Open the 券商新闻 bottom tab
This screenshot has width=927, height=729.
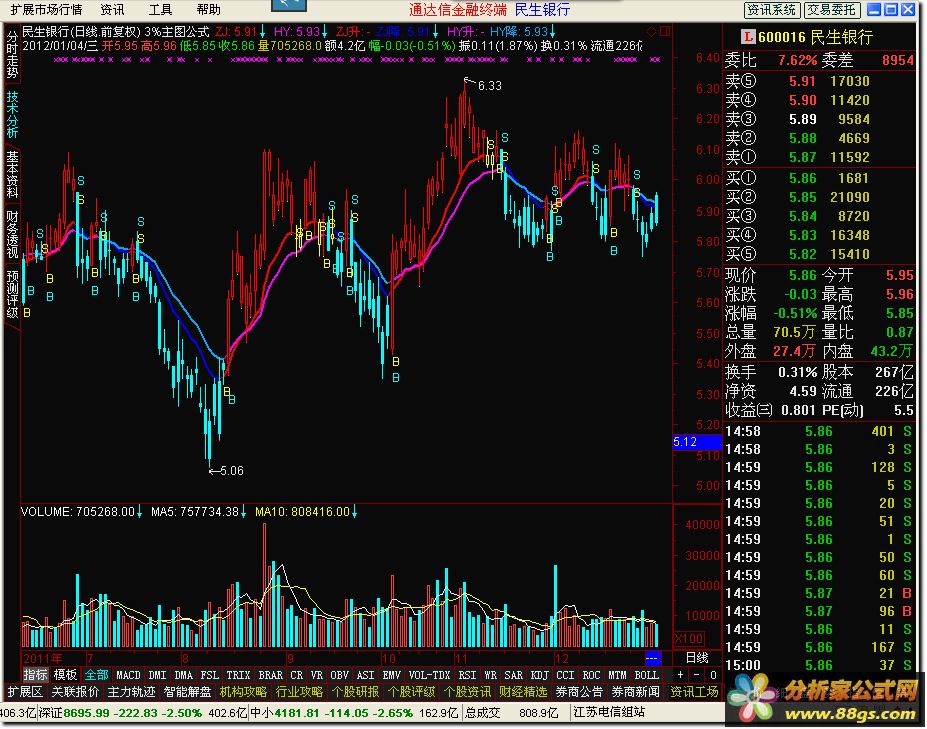(x=635, y=692)
